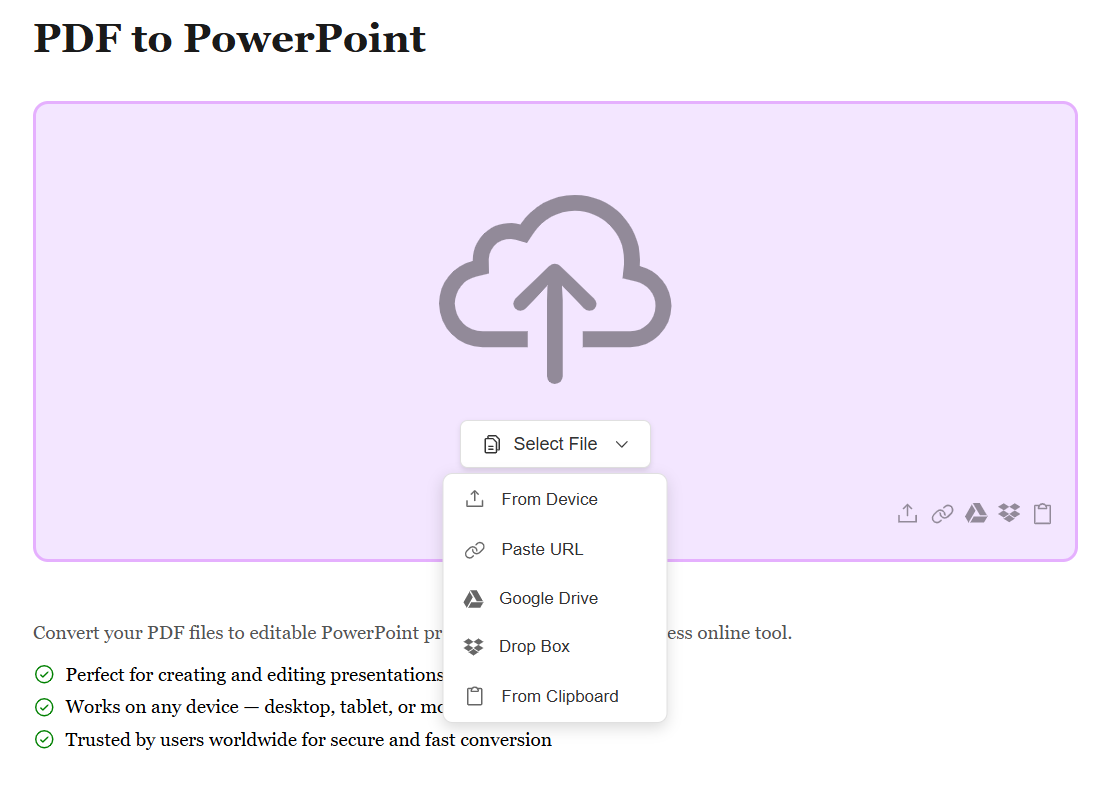Click the Google Drive icon in the drop zone icon row
This screenshot has width=1106, height=798.
pos(976,514)
